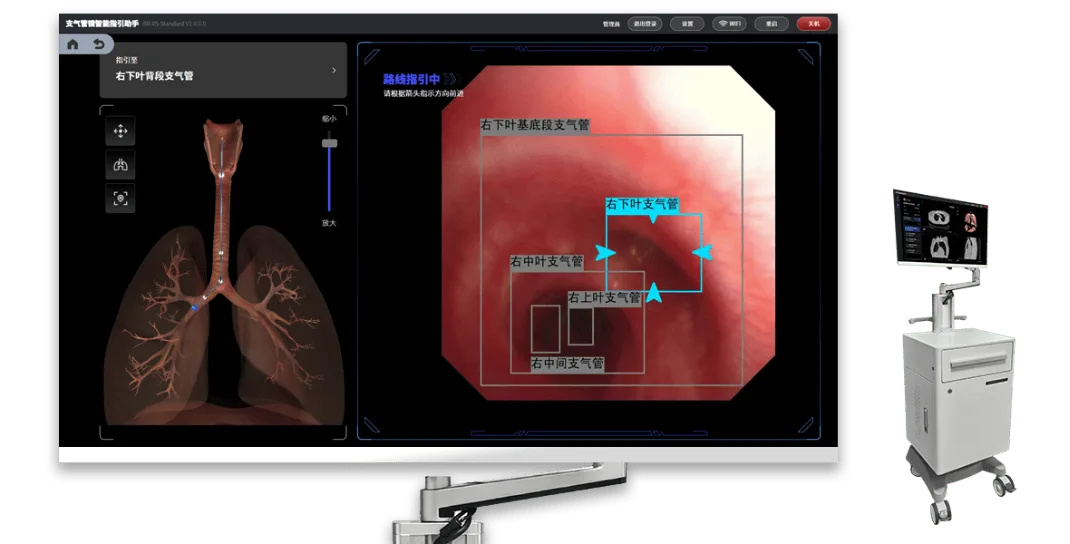Screen dimensions: 1070x544
Task: Click the back arrow icon
Action: click(x=99, y=44)
